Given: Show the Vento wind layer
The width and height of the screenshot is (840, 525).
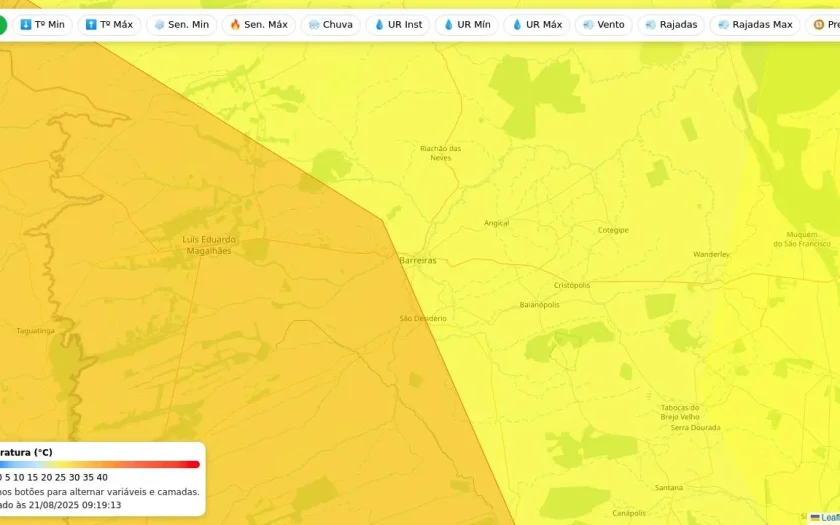Looking at the screenshot, I should pos(604,25).
